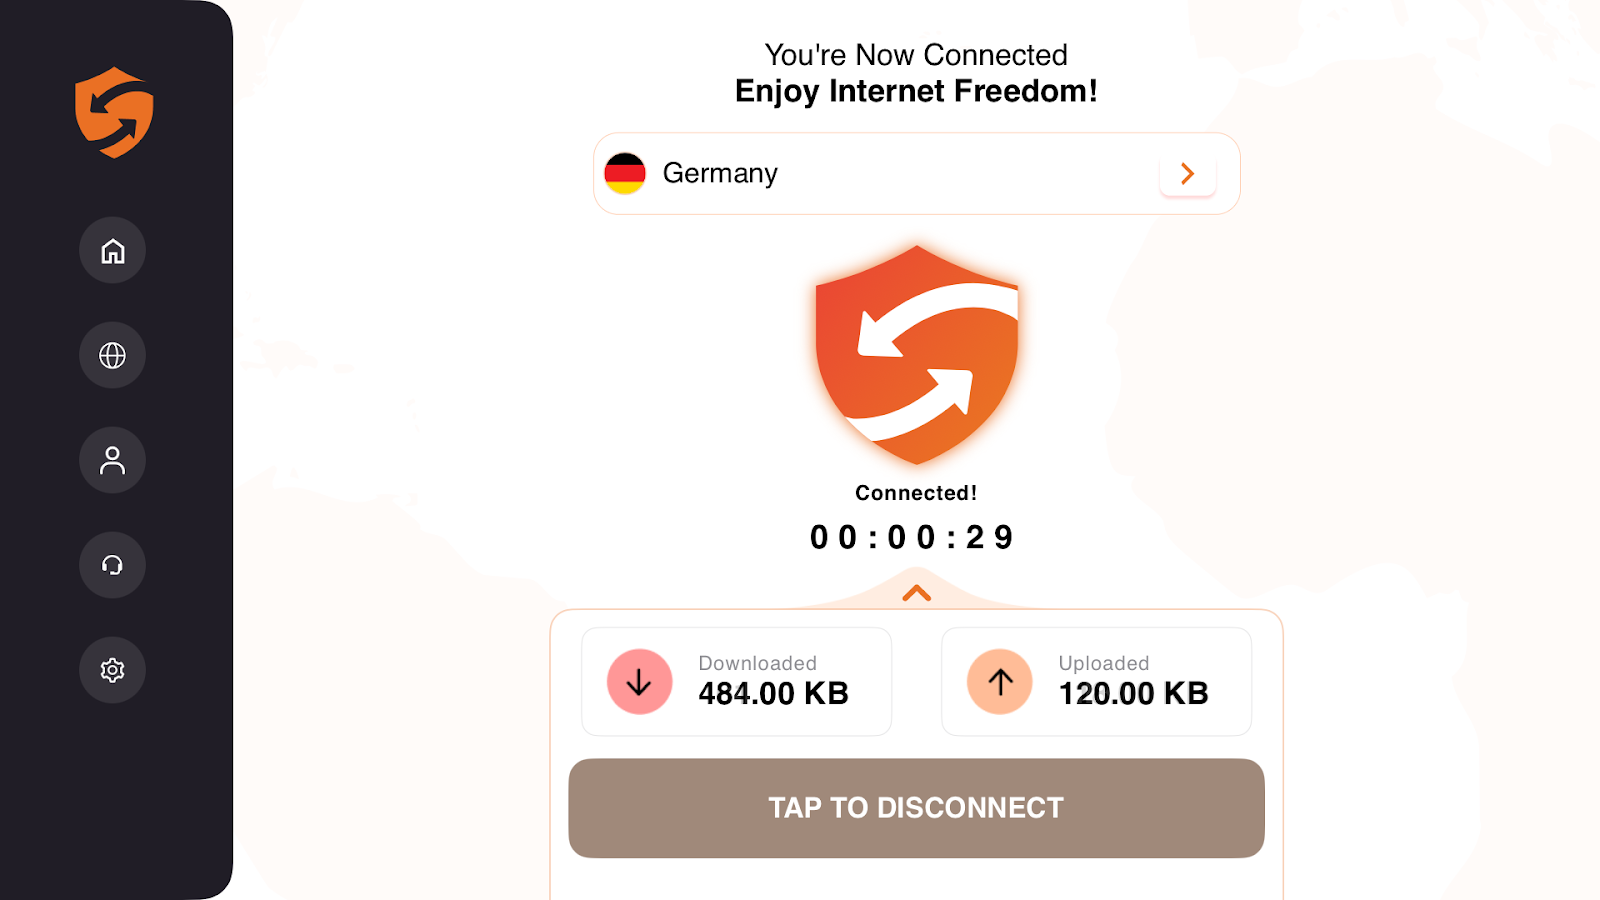The width and height of the screenshot is (1600, 900).
Task: Select the Downloaded 484.00 KB value
Action: (773, 693)
